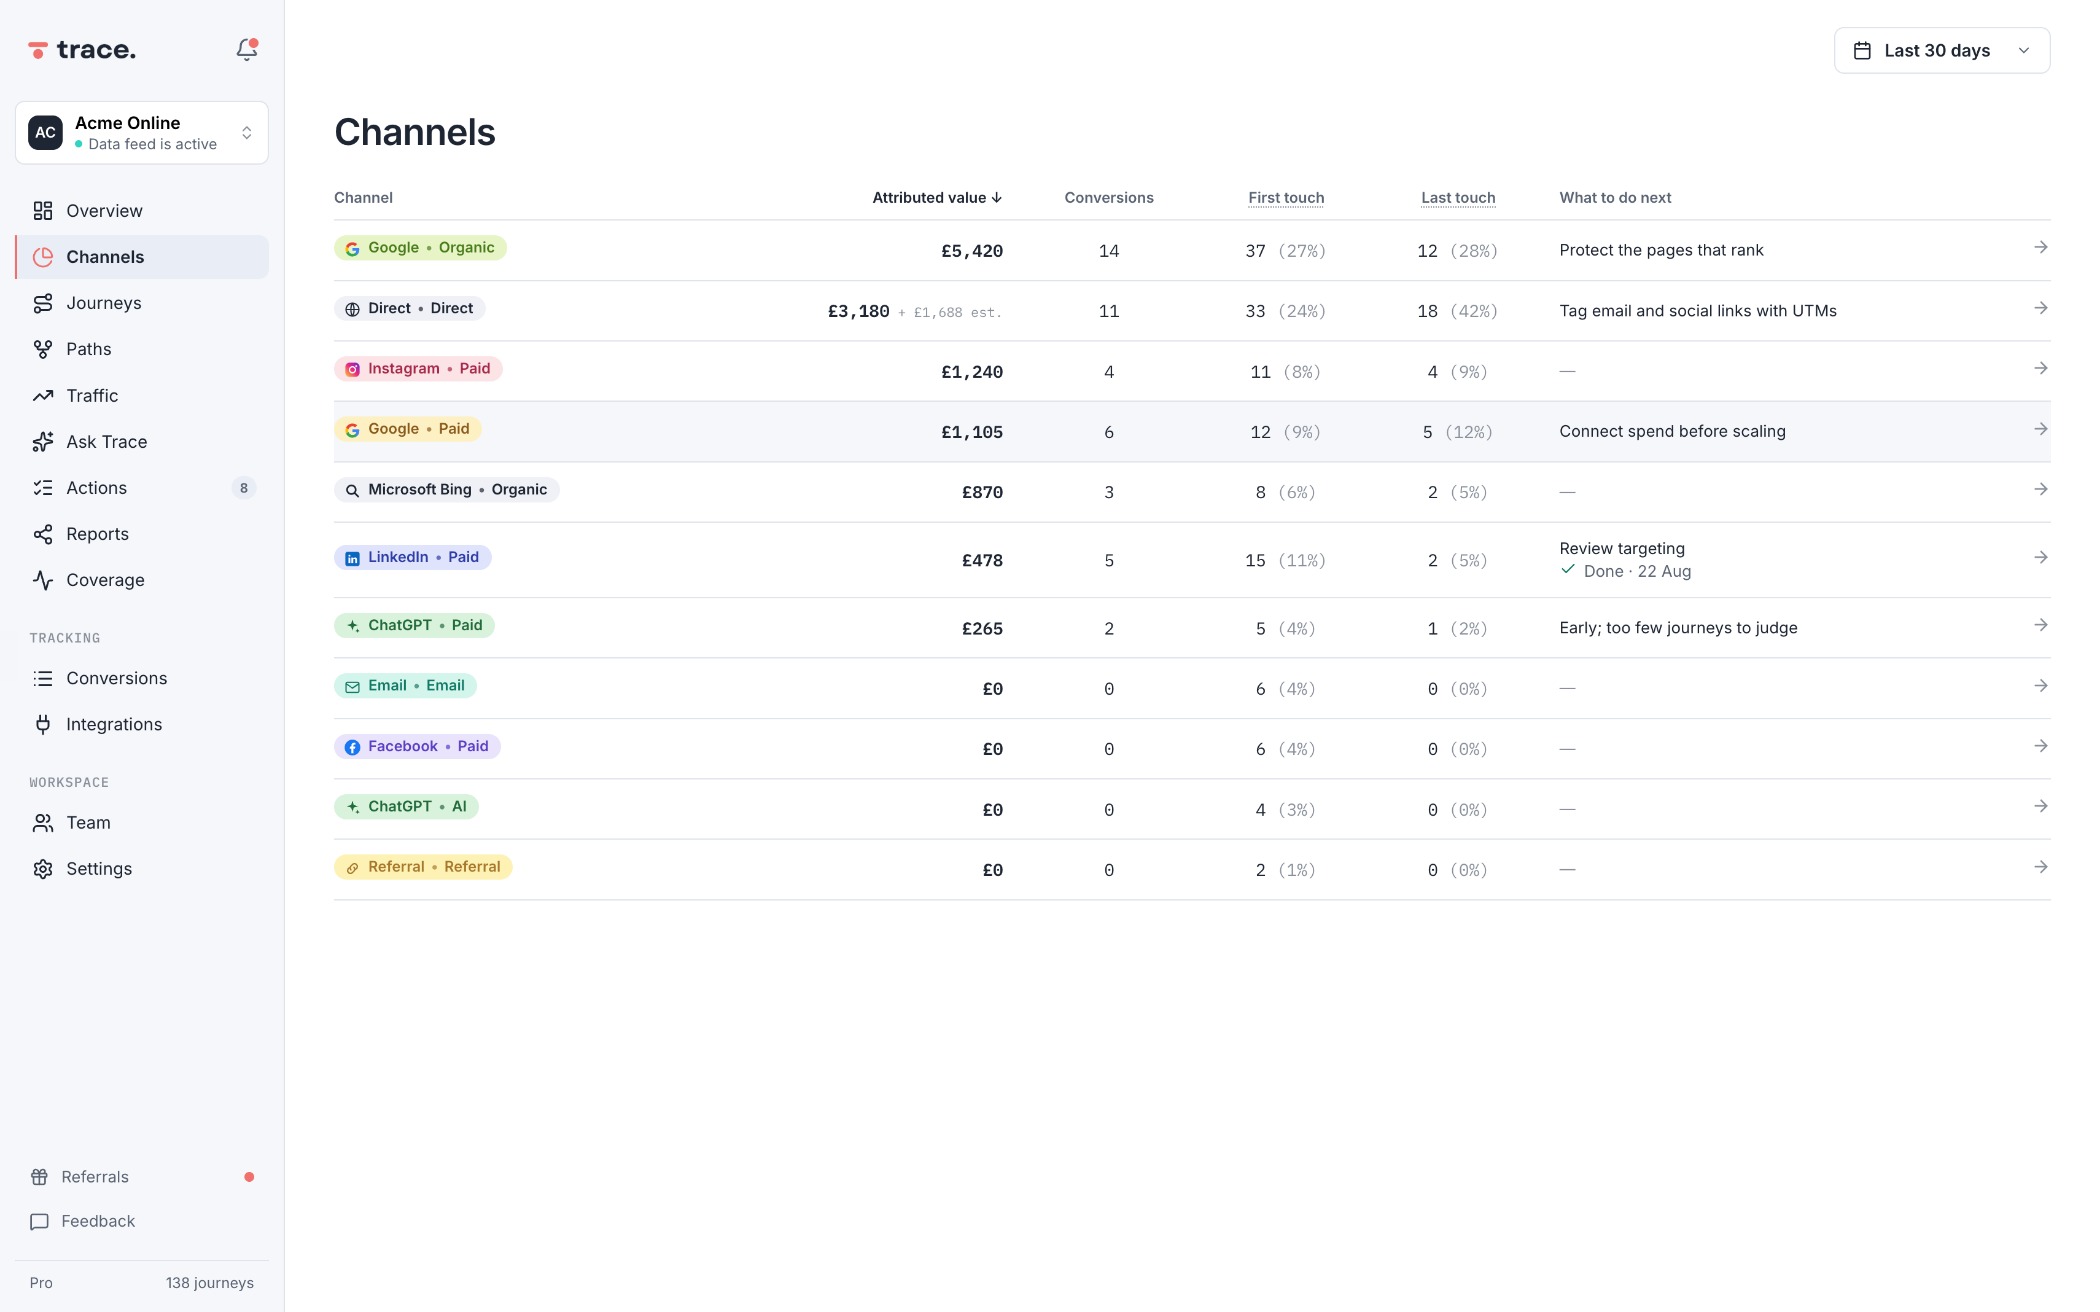
Task: Go to Overview in sidebar
Action: tap(142, 210)
